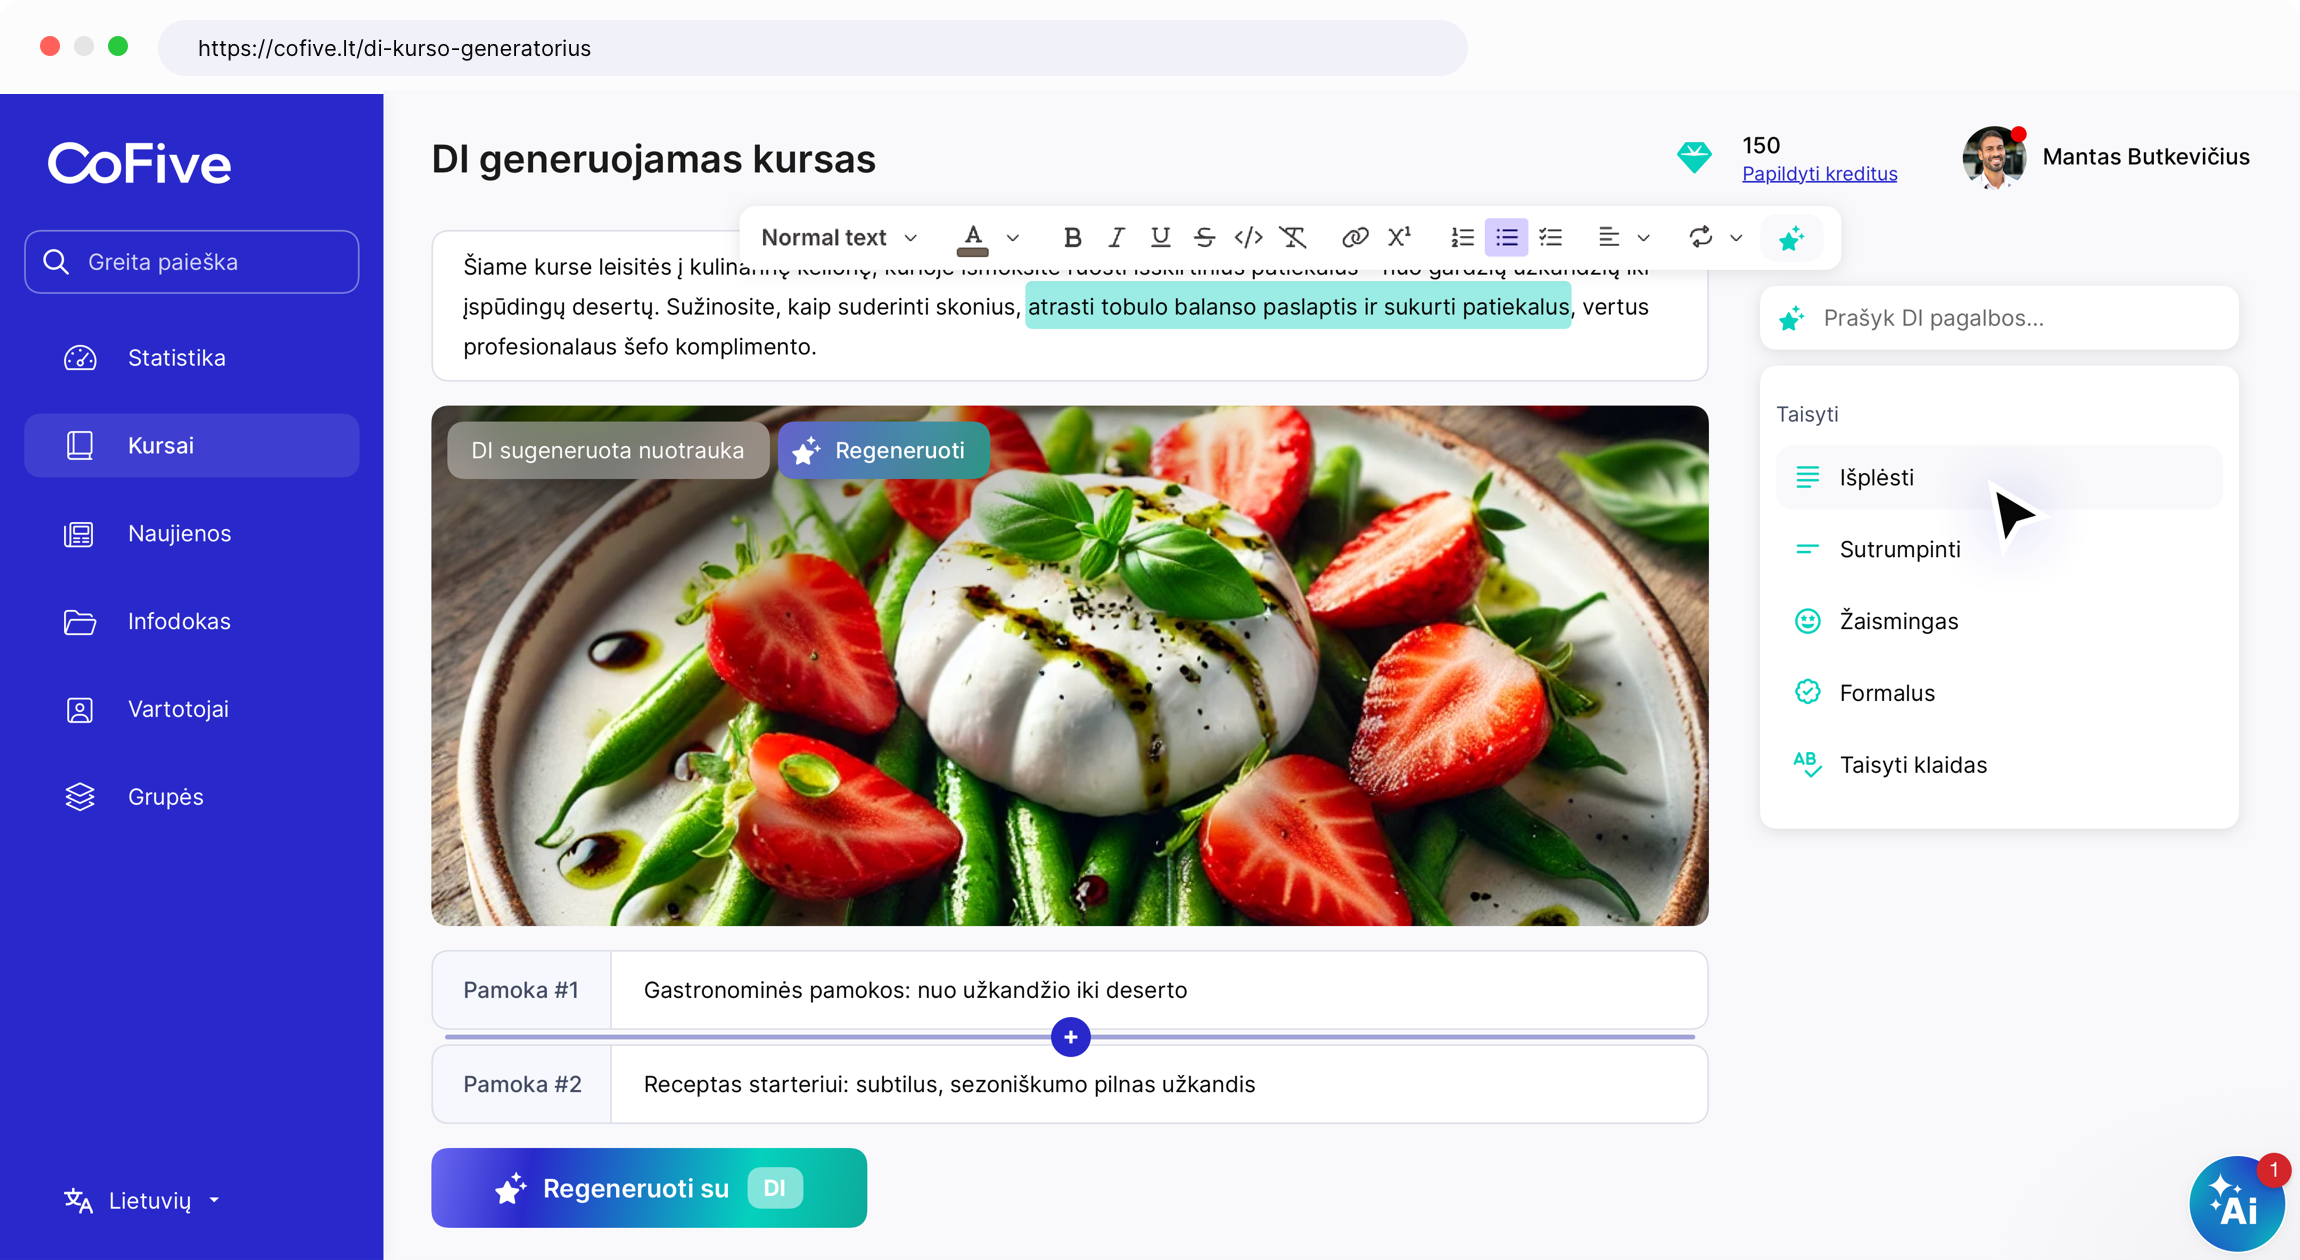The width and height of the screenshot is (2300, 1260).
Task: Select the Sutrumpinti option
Action: pos(1899,549)
